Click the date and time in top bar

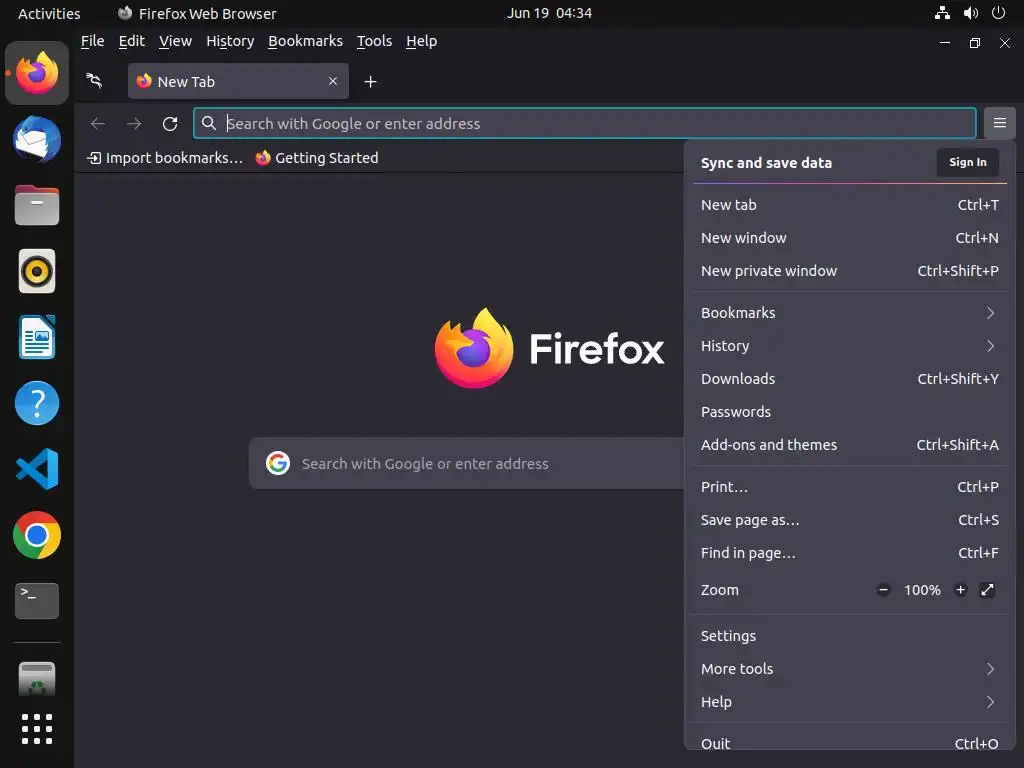tap(549, 13)
